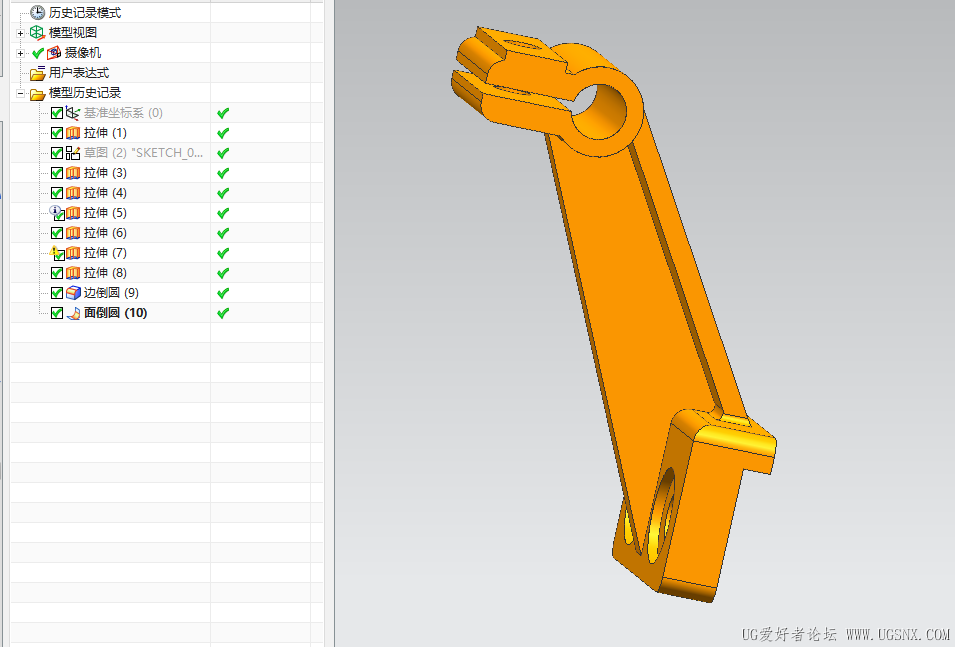The width and height of the screenshot is (955, 647).
Task: Select the Model Views cube icon
Action: coord(38,32)
